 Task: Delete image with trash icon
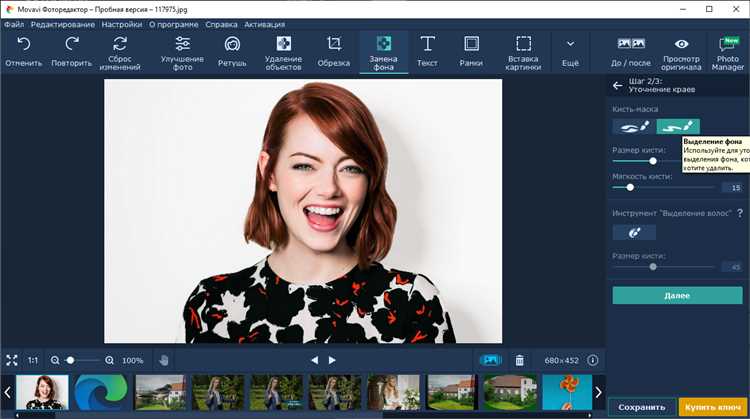point(519,360)
